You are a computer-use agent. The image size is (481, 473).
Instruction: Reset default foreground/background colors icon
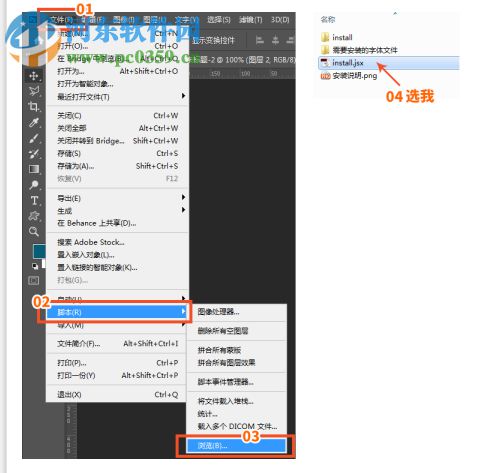click(x=35, y=266)
